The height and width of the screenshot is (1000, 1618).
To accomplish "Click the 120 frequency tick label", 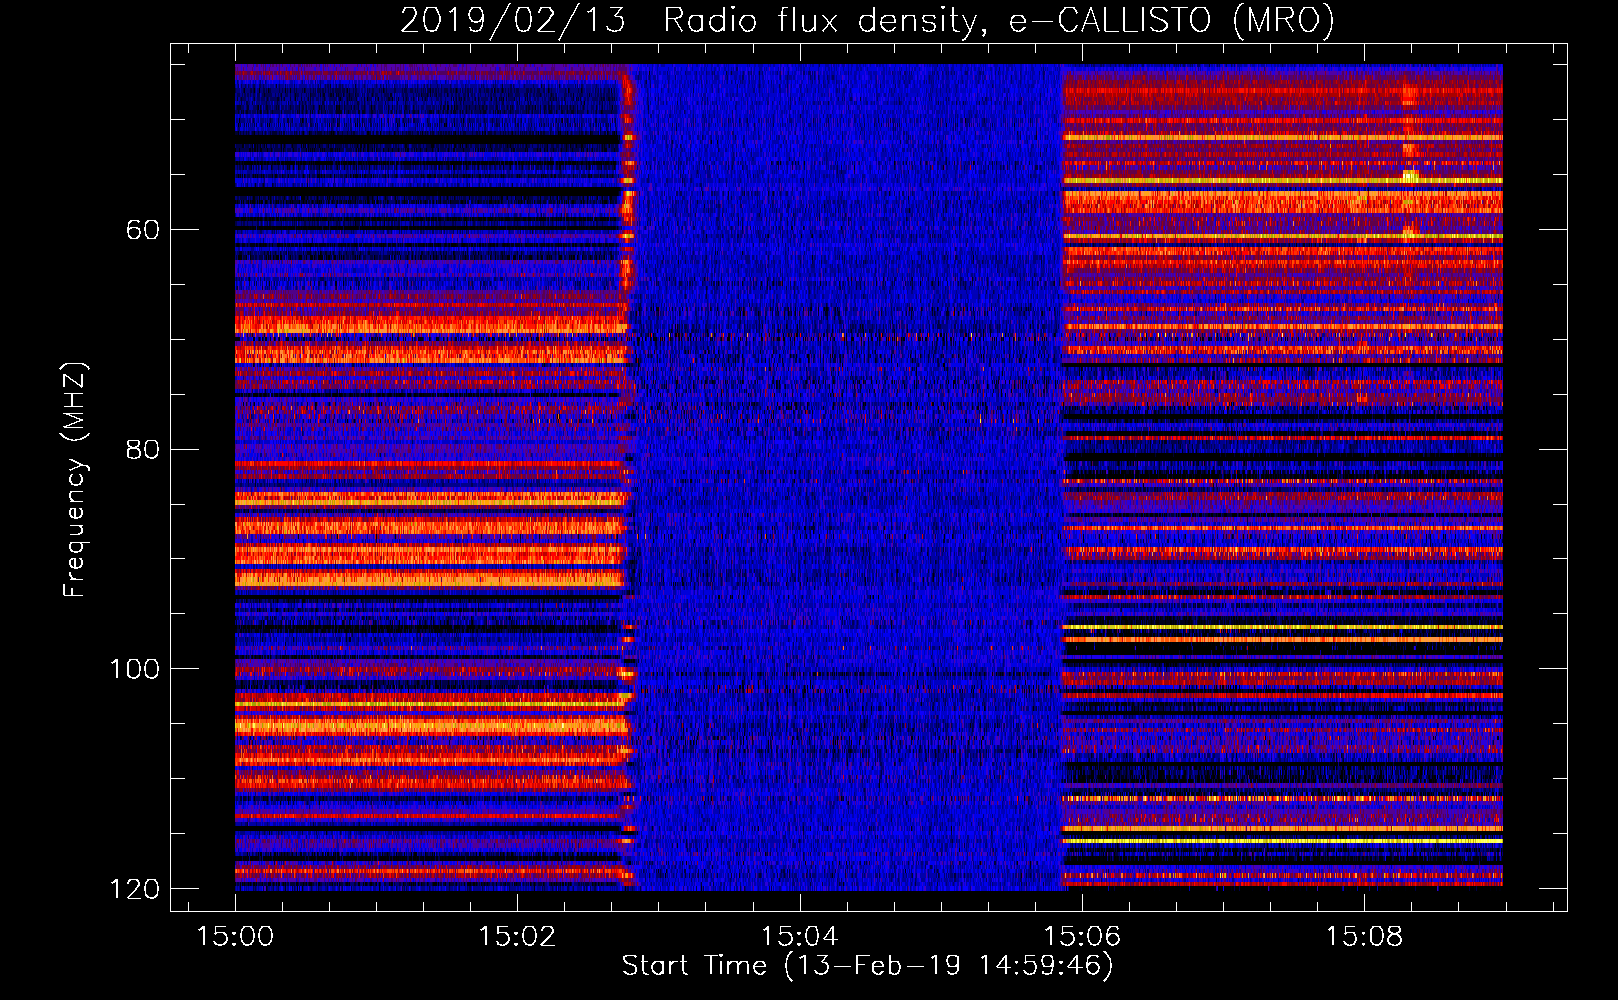I will tap(134, 889).
